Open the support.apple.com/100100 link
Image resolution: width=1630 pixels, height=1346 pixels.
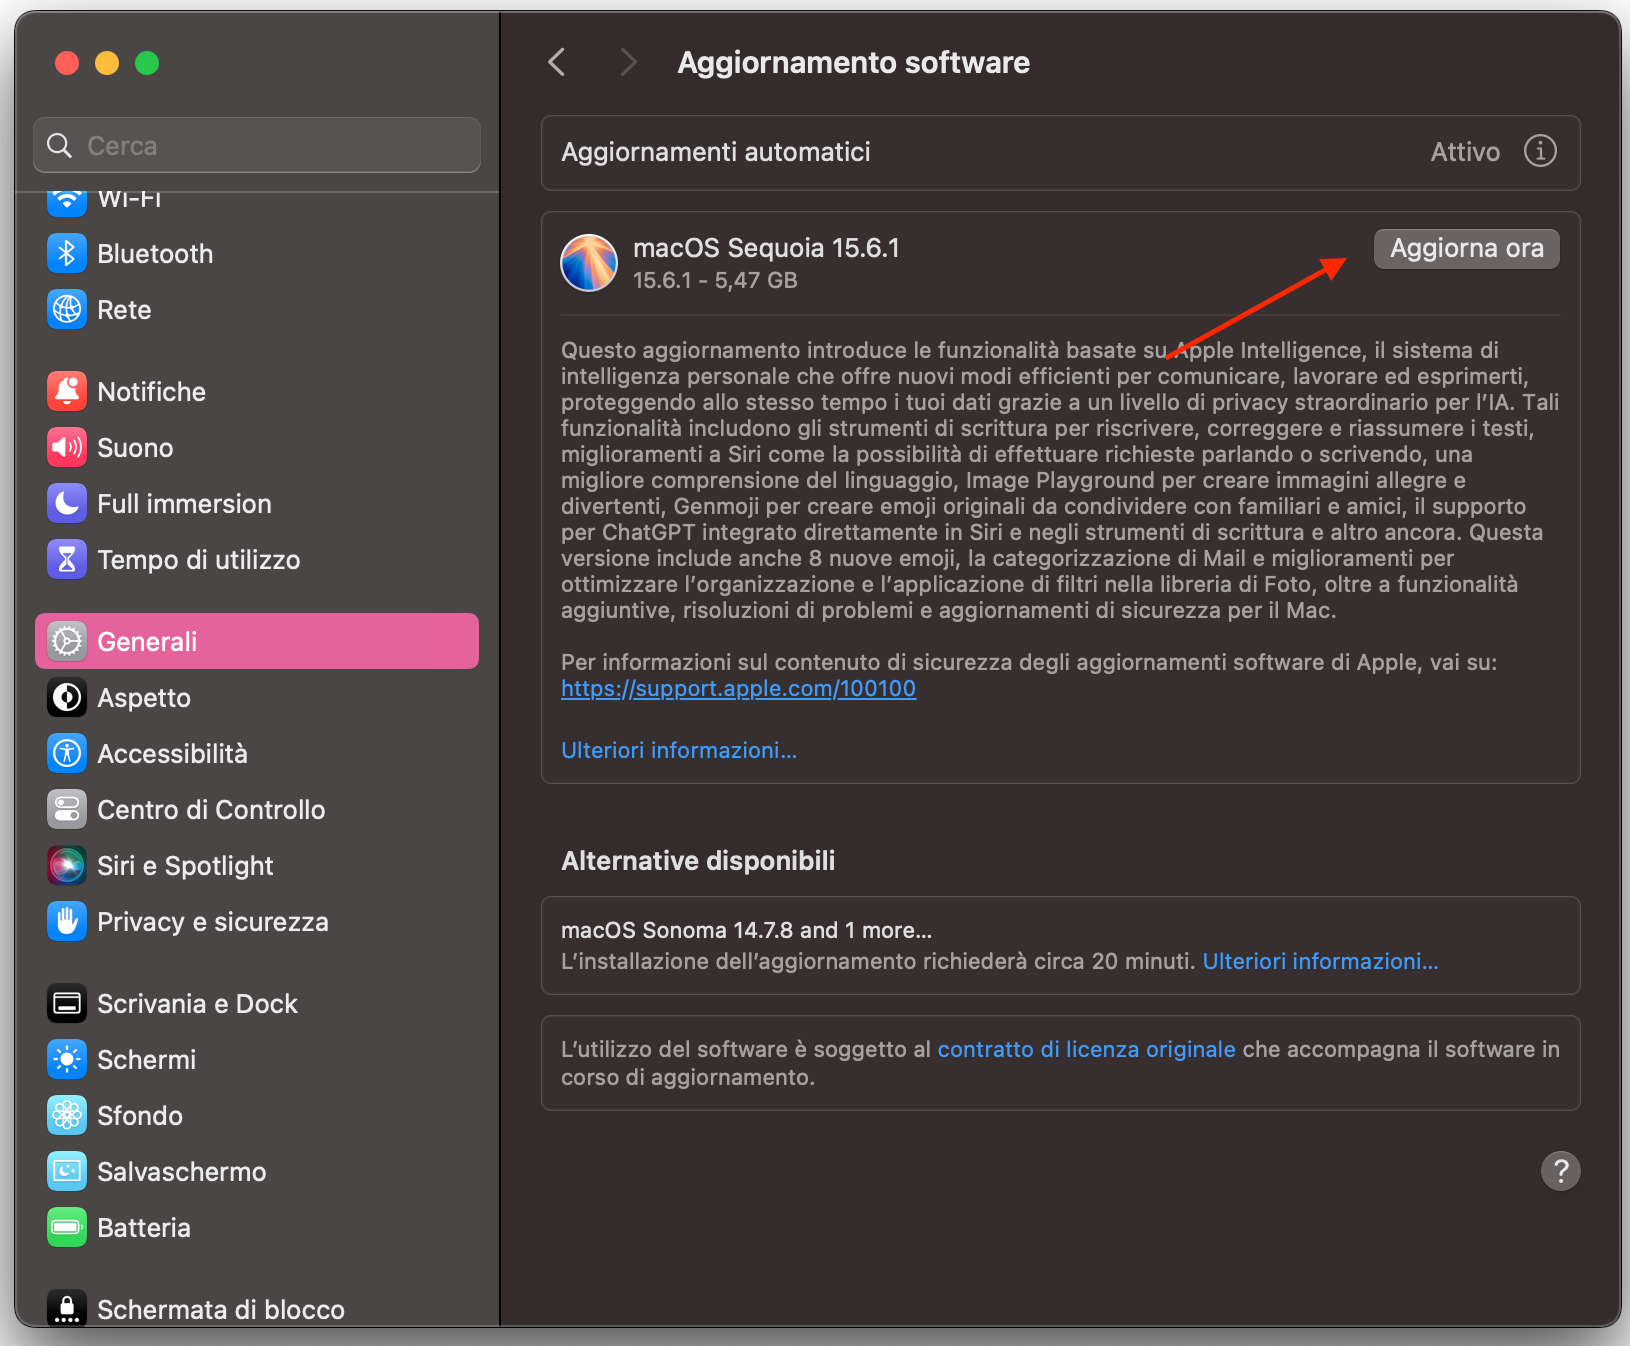click(738, 688)
